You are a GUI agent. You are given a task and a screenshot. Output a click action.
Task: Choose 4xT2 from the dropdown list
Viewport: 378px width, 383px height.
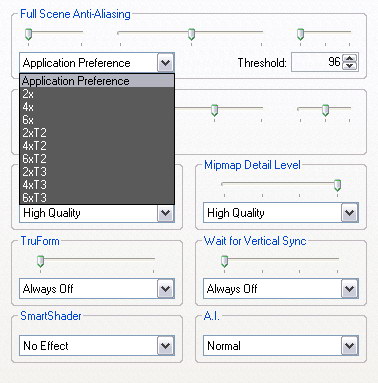pos(97,146)
